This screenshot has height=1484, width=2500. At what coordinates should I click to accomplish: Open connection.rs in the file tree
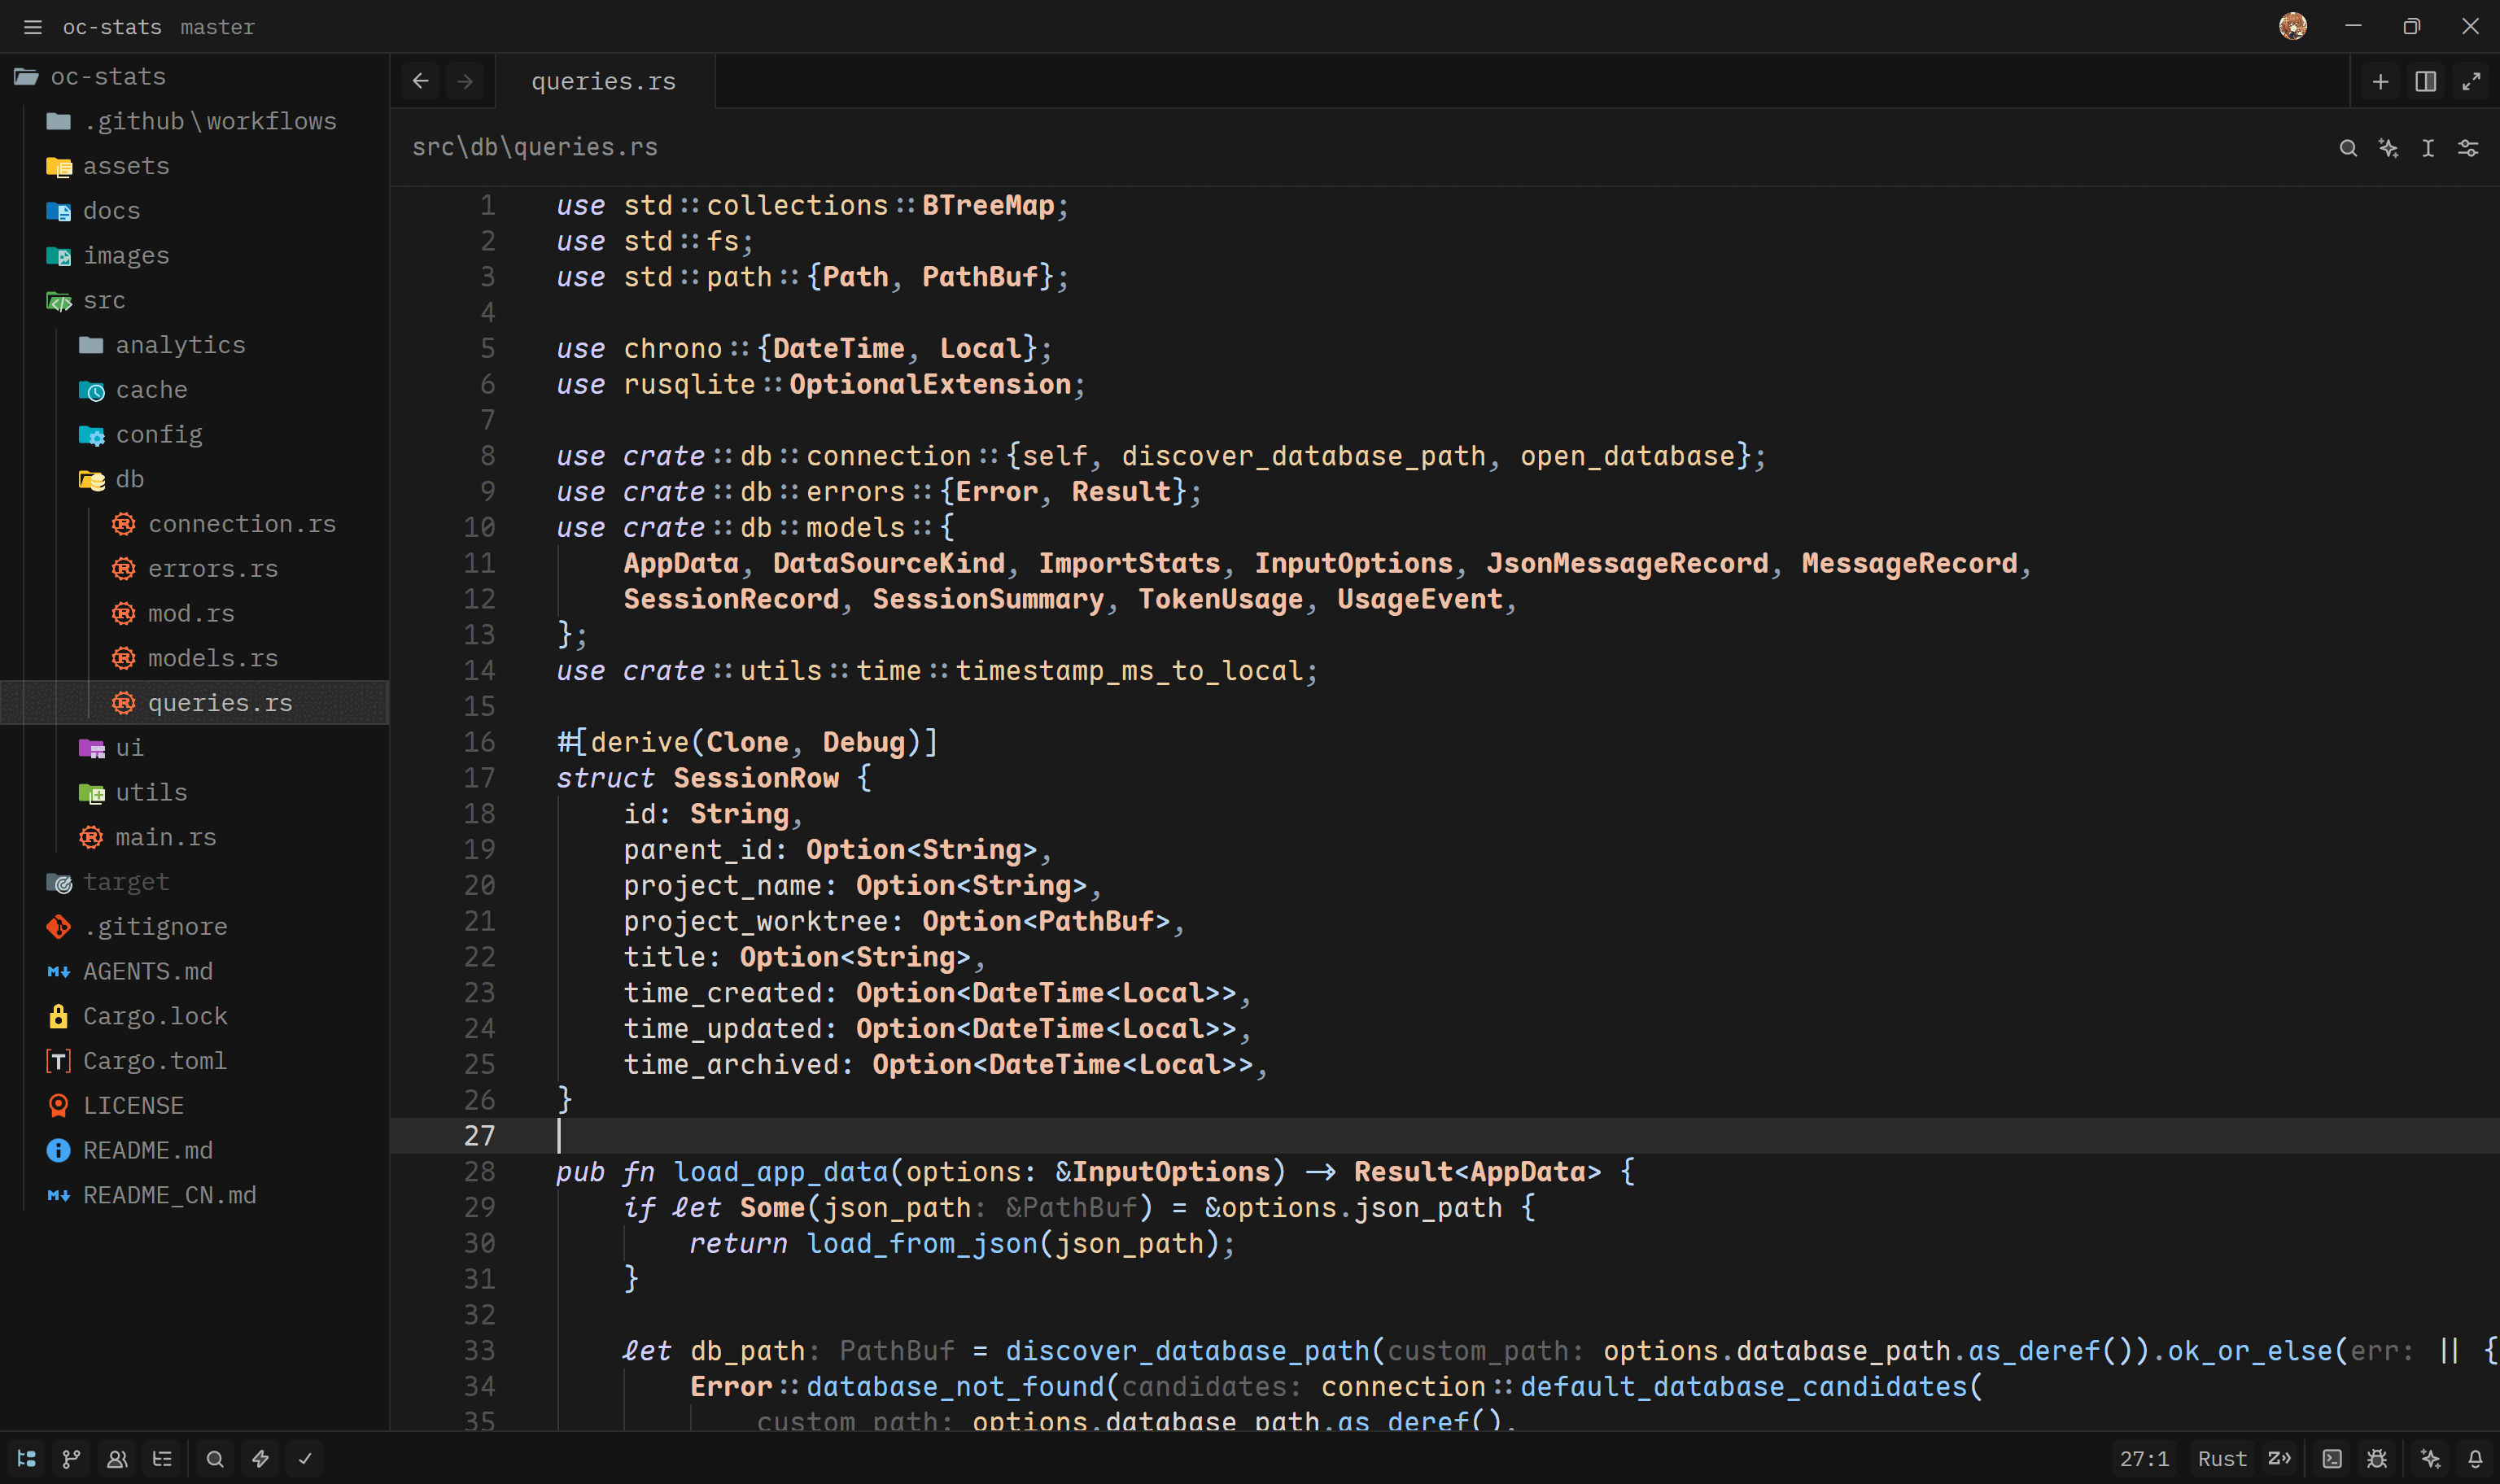pos(195,524)
